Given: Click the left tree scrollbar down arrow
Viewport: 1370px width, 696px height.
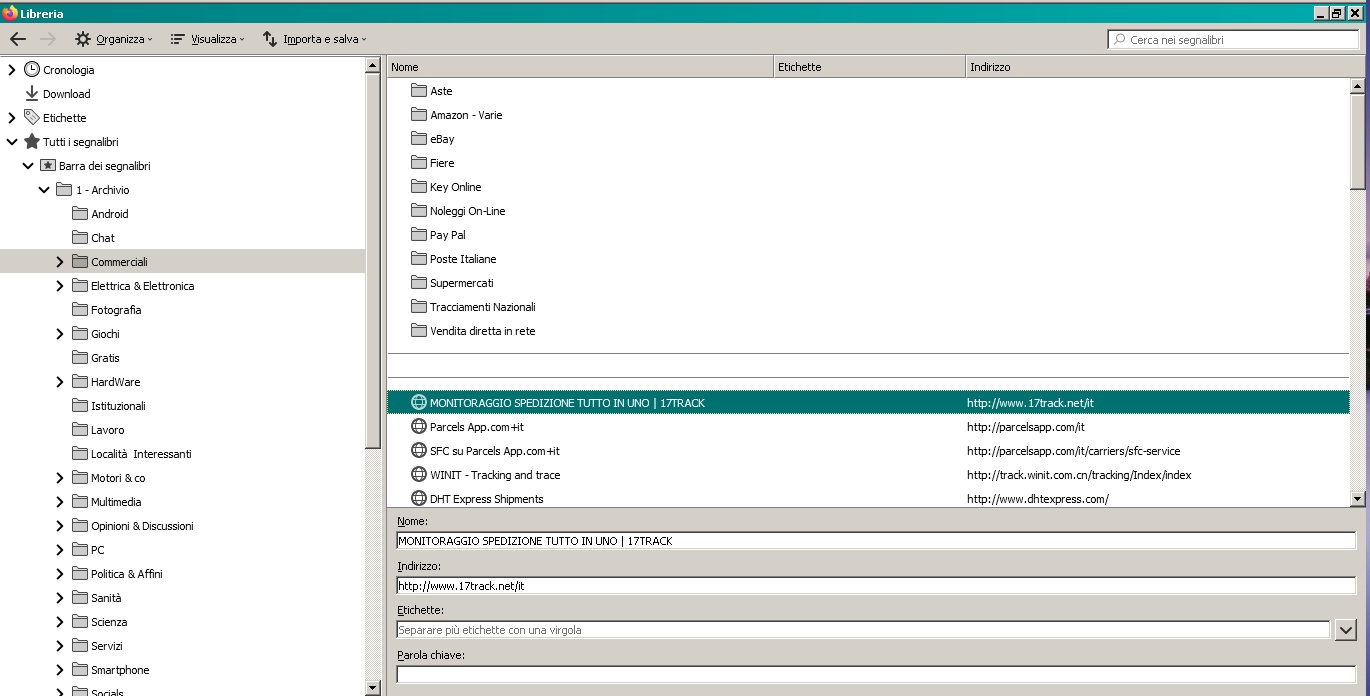Looking at the screenshot, I should coord(373,688).
